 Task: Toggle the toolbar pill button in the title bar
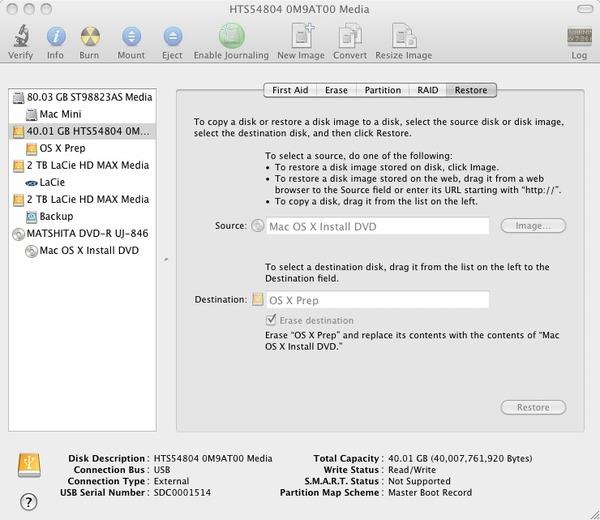tap(585, 9)
